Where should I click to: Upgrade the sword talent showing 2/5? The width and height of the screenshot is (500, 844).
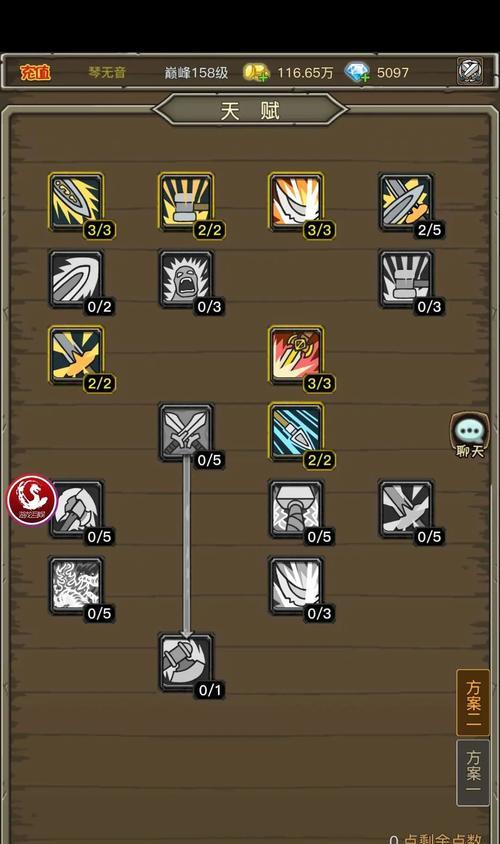click(406, 202)
